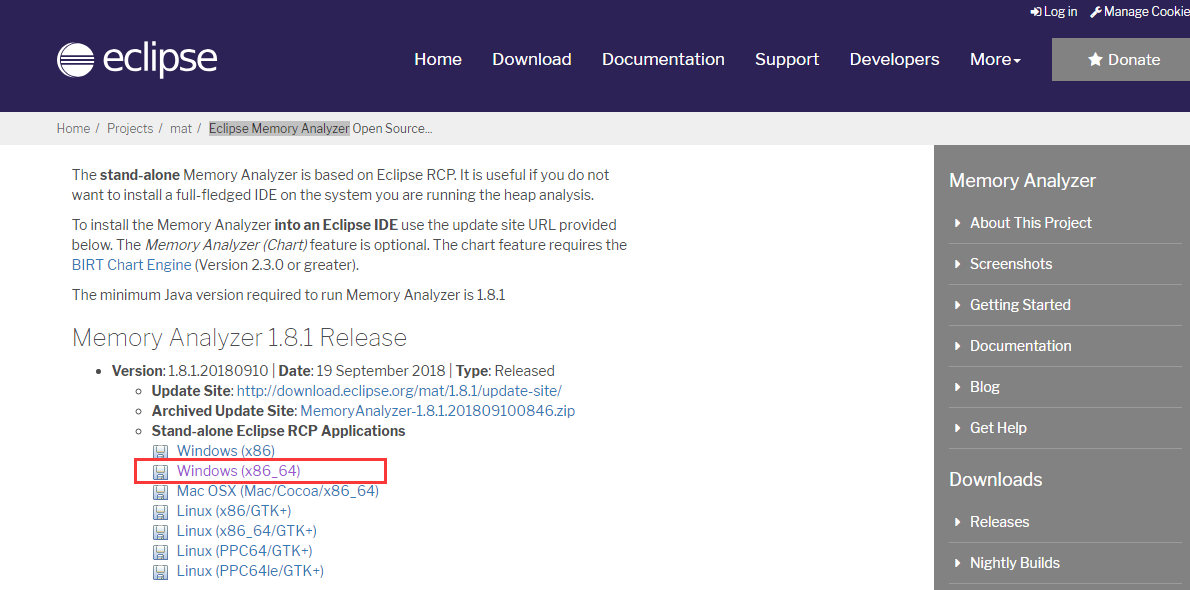1190x590 pixels.
Task: Click the Donate button
Action: tap(1121, 59)
